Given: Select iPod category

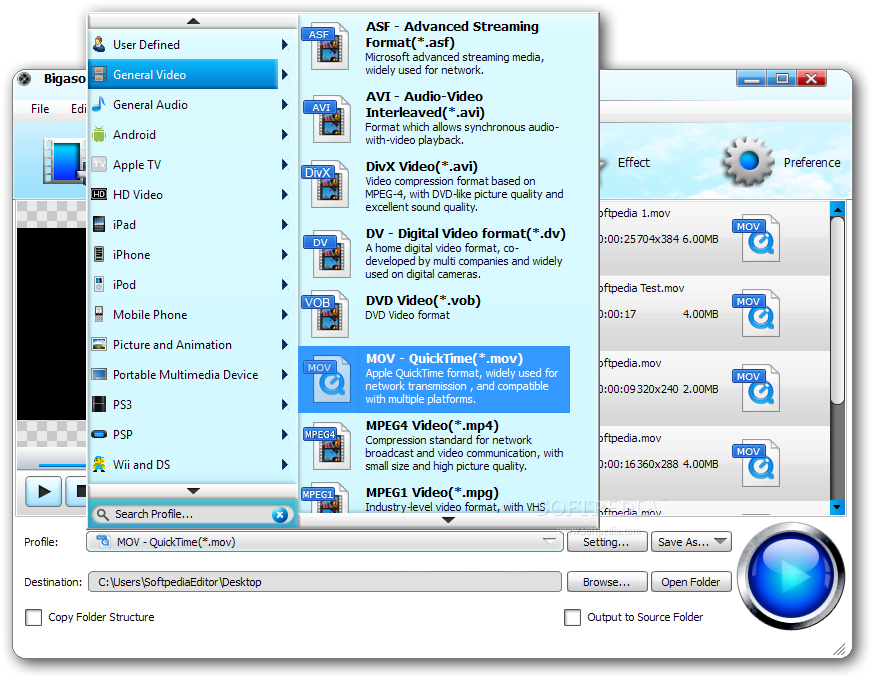Looking at the screenshot, I should point(183,284).
